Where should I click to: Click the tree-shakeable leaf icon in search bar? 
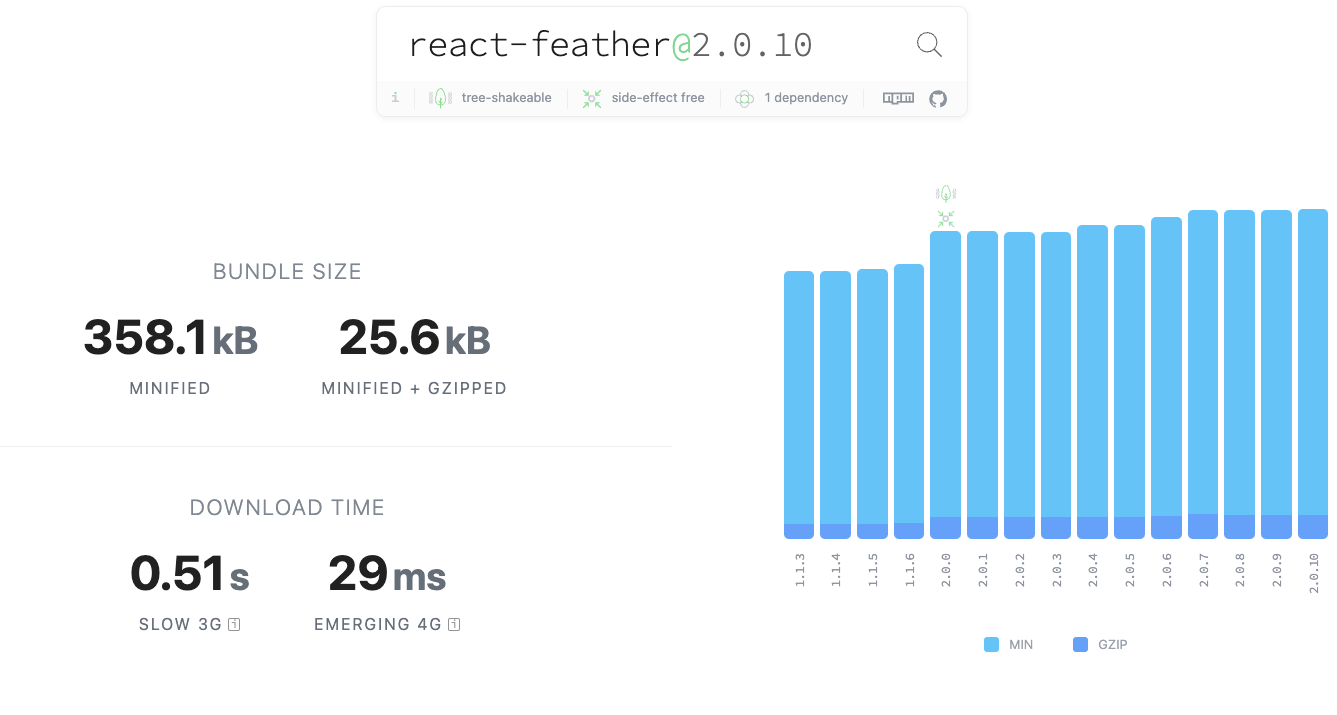(440, 98)
